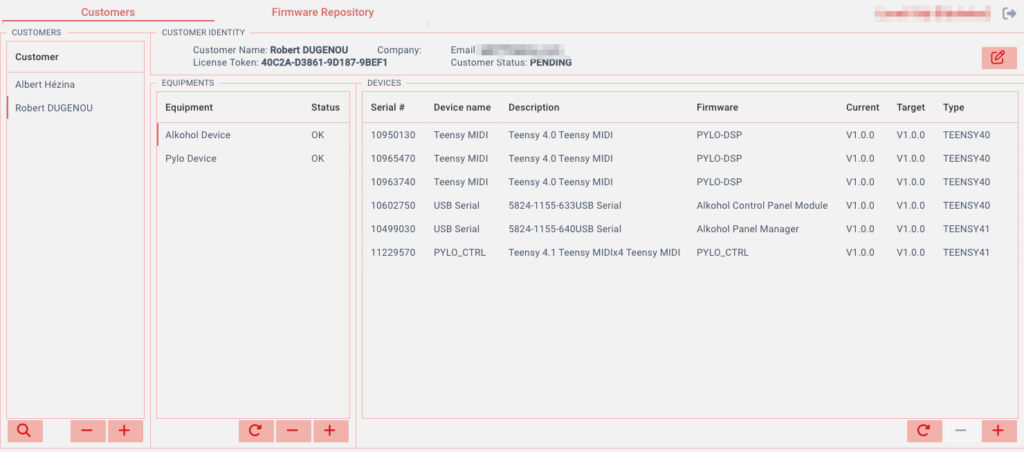This screenshot has width=1024, height=452.
Task: Refresh the equipments list
Action: click(x=256, y=431)
